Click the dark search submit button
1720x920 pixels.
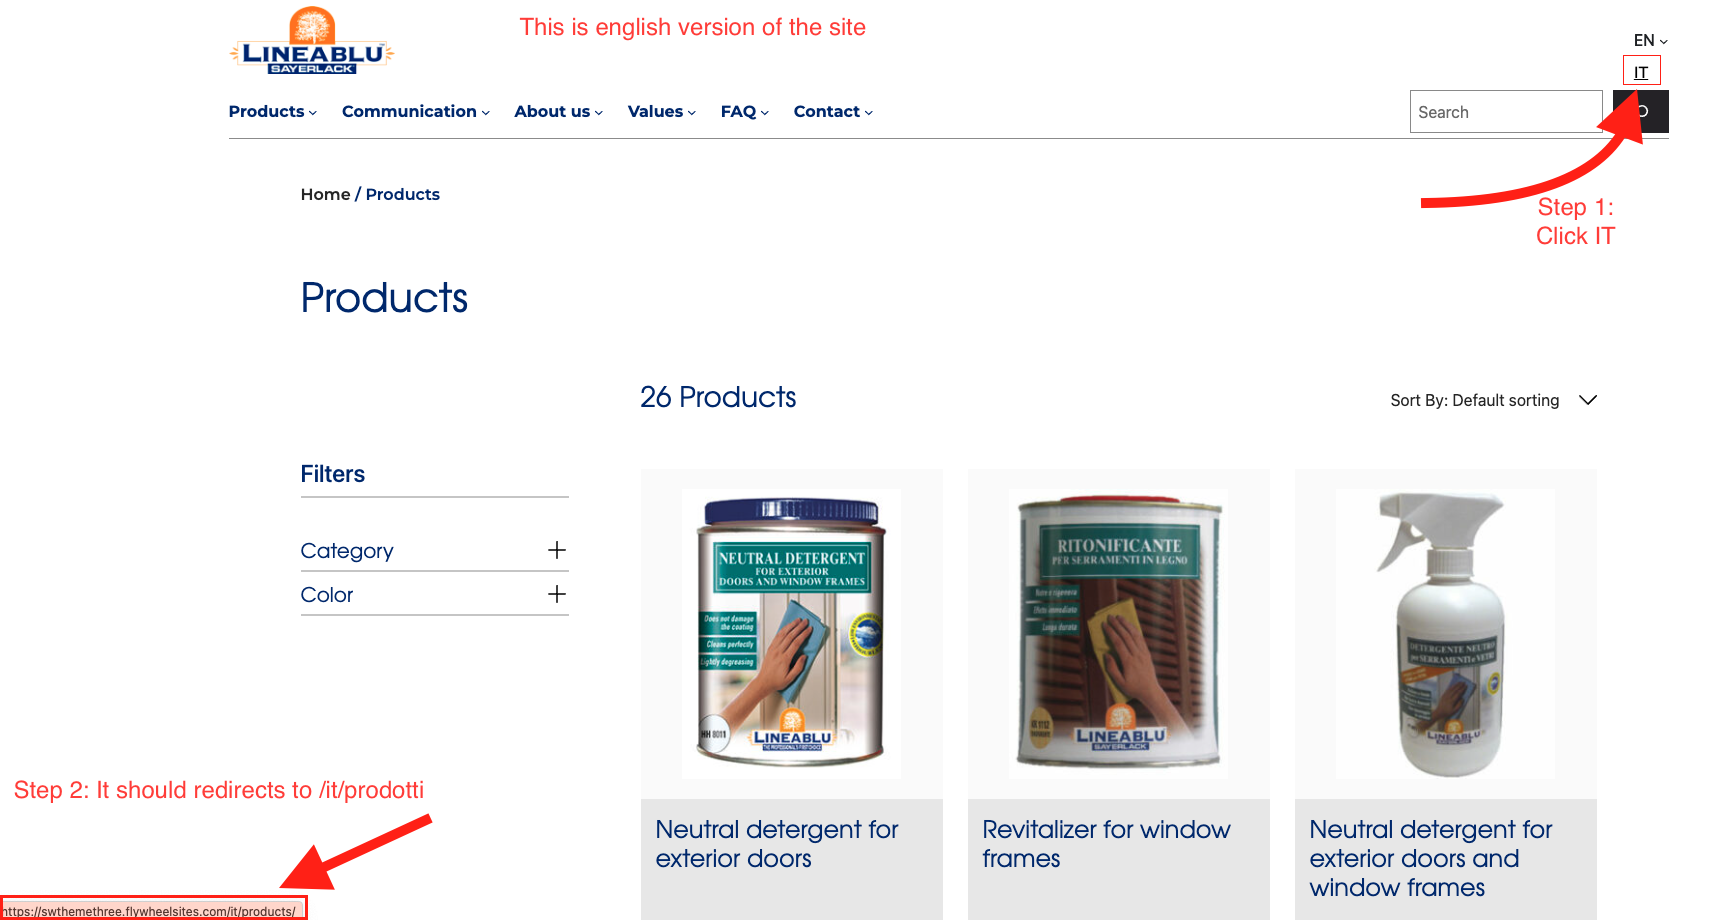(1641, 112)
